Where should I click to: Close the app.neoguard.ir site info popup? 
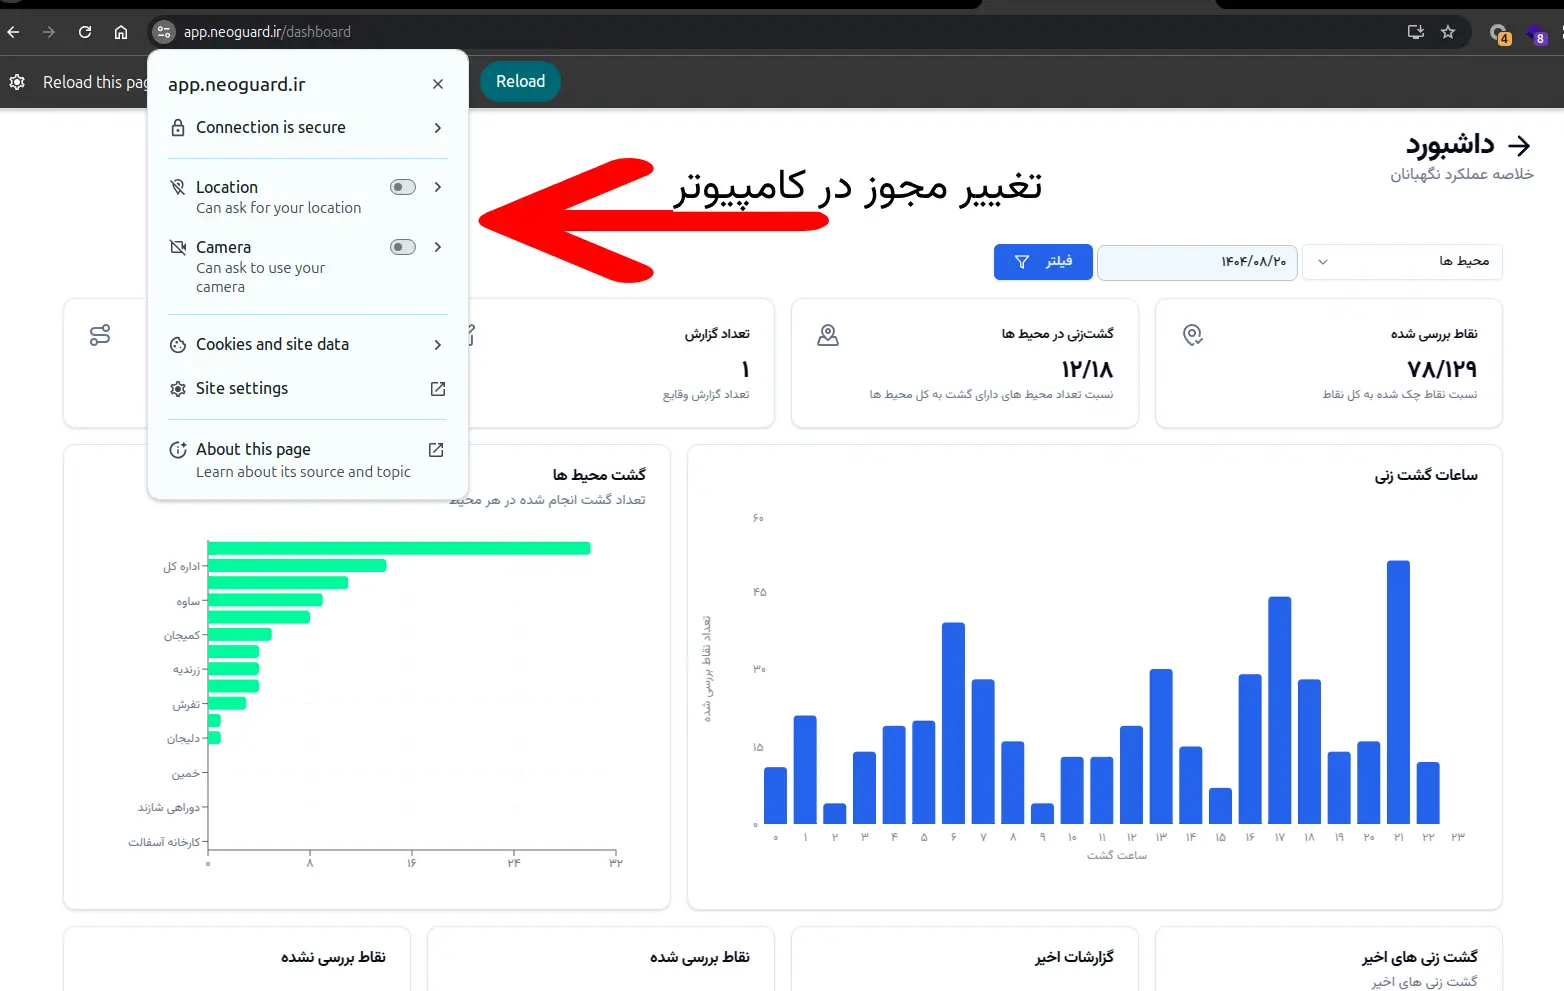438,84
